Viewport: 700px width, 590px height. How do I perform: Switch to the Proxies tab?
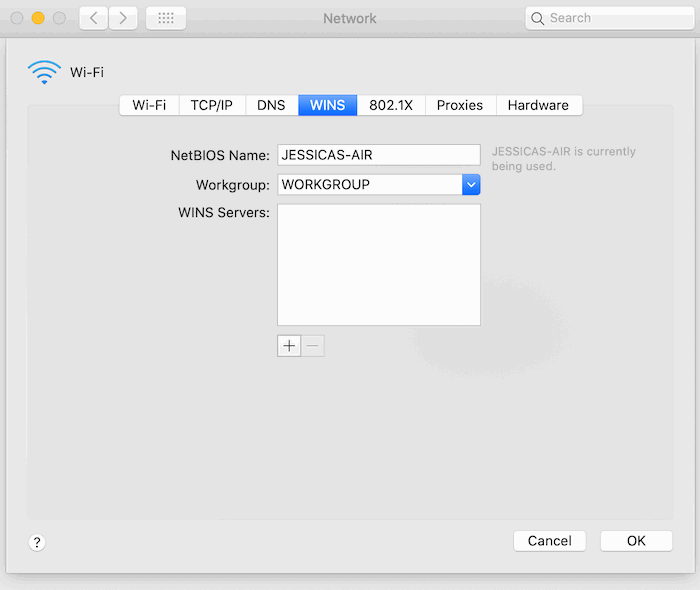(460, 105)
